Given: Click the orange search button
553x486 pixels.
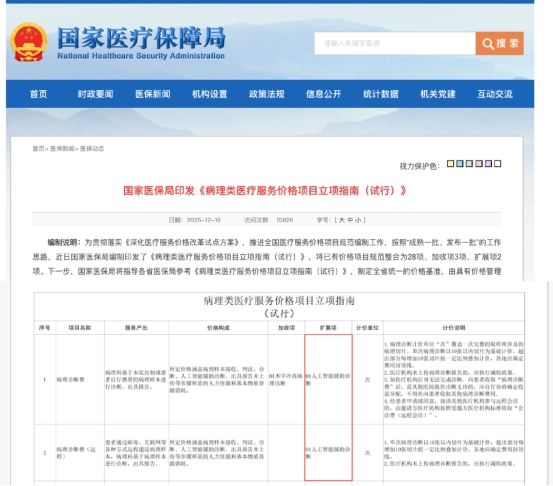Looking at the screenshot, I should pos(499,43).
